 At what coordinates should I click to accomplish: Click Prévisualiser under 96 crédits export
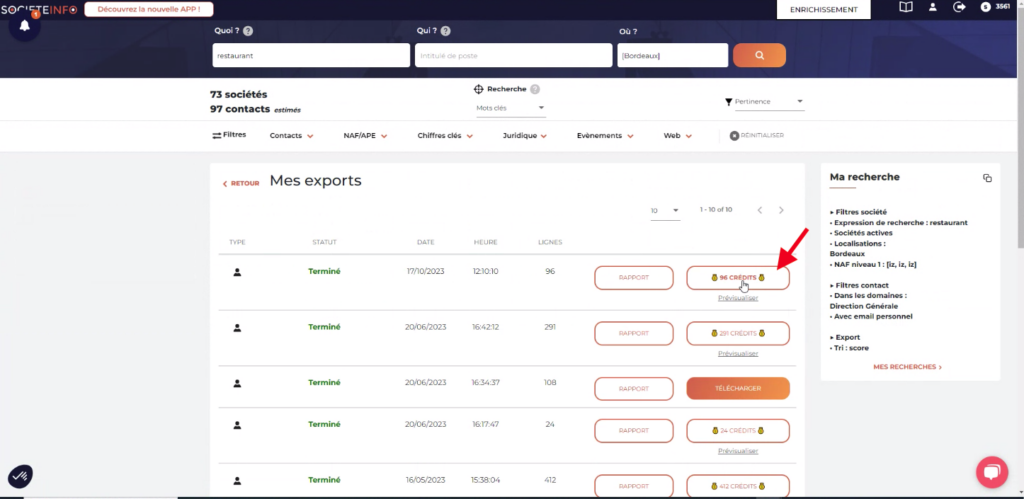click(738, 298)
